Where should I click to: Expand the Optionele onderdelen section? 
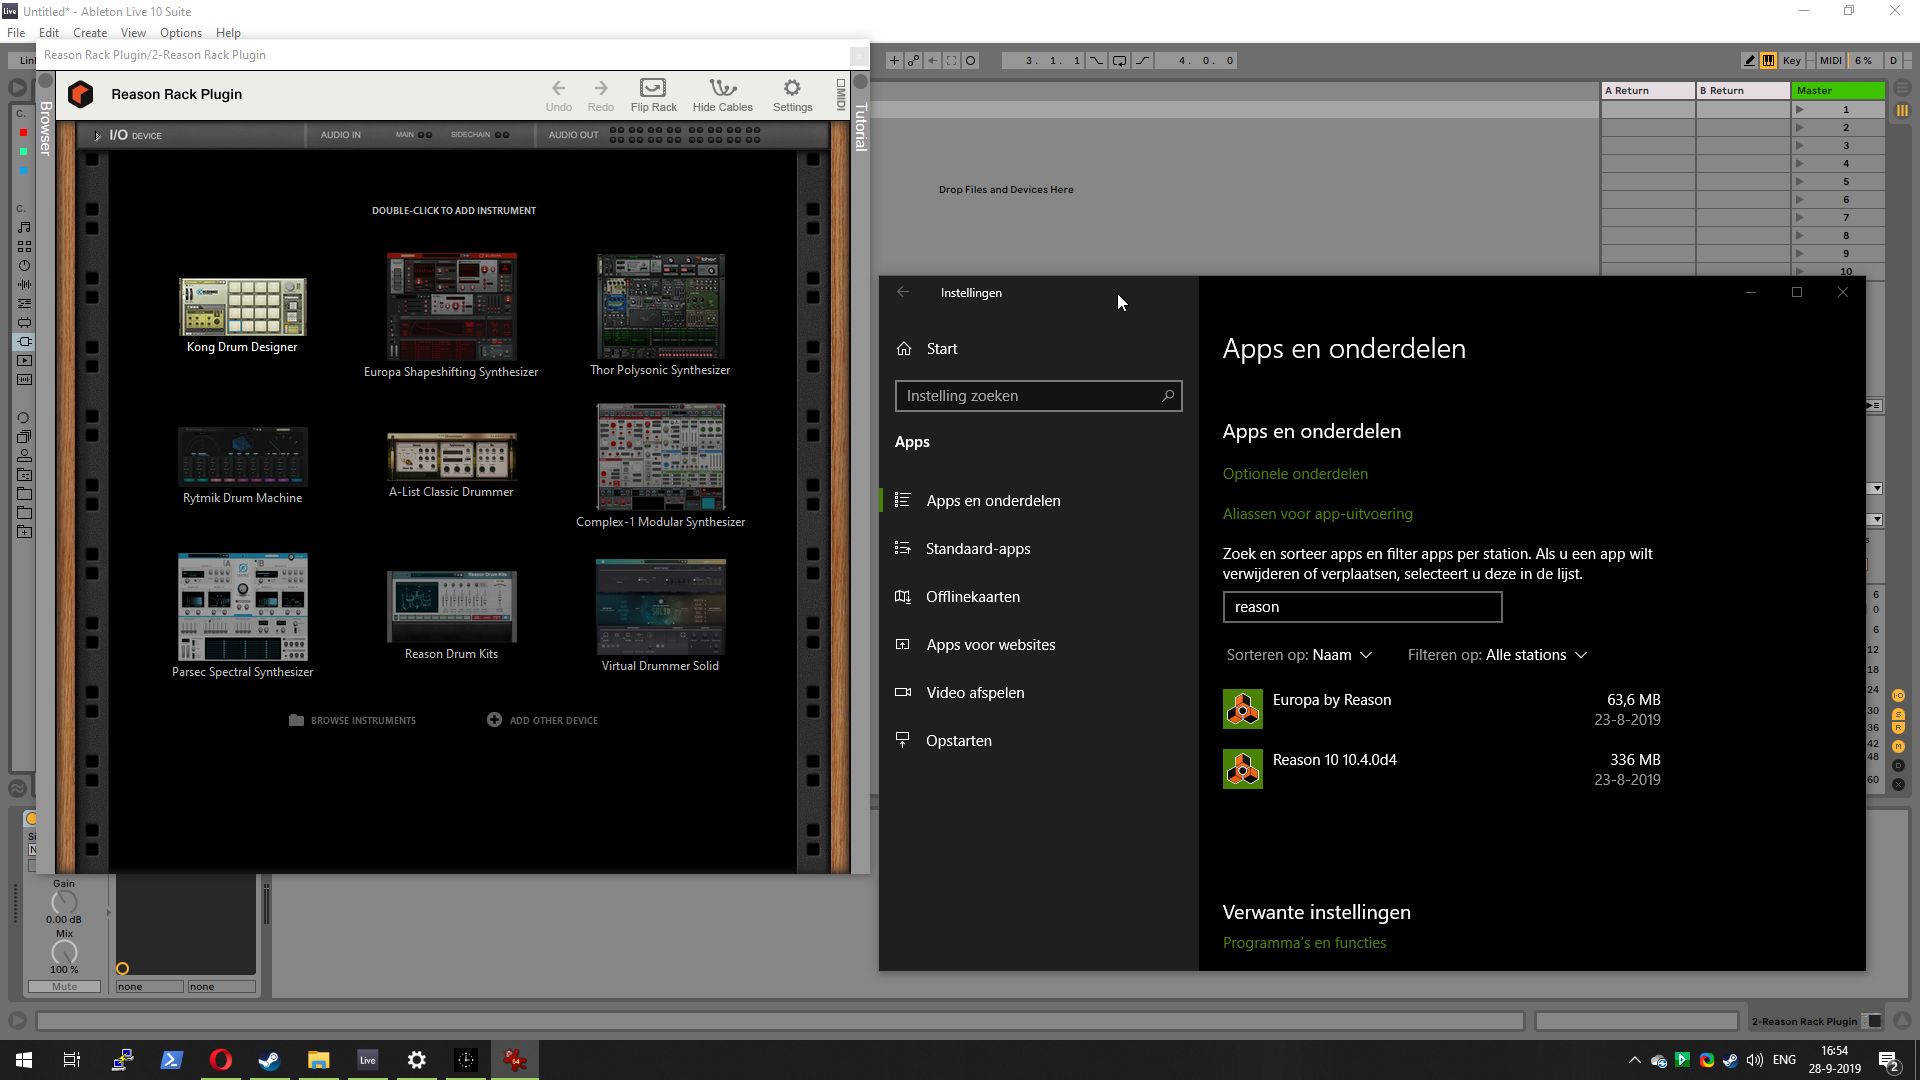tap(1295, 473)
